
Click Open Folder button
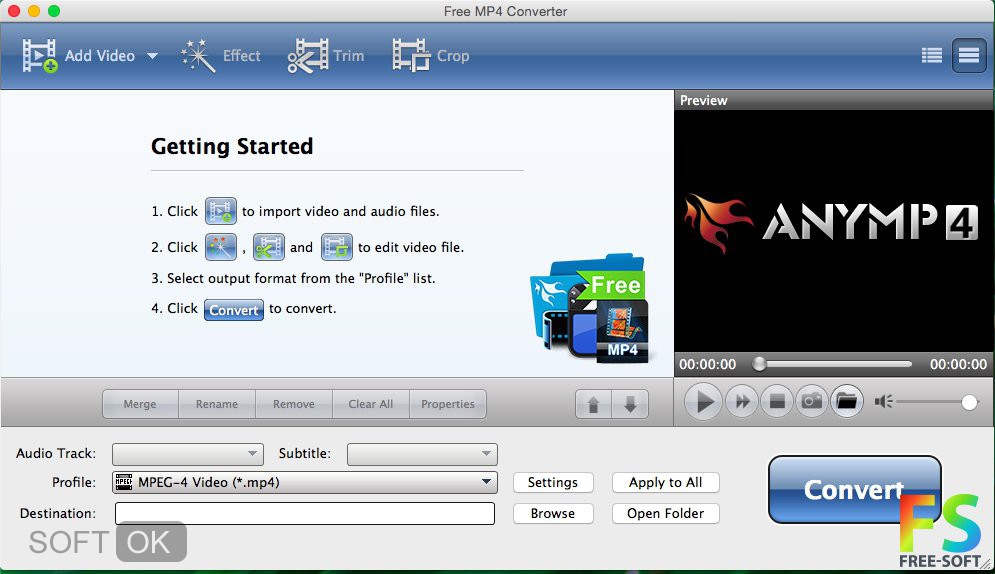coord(666,514)
